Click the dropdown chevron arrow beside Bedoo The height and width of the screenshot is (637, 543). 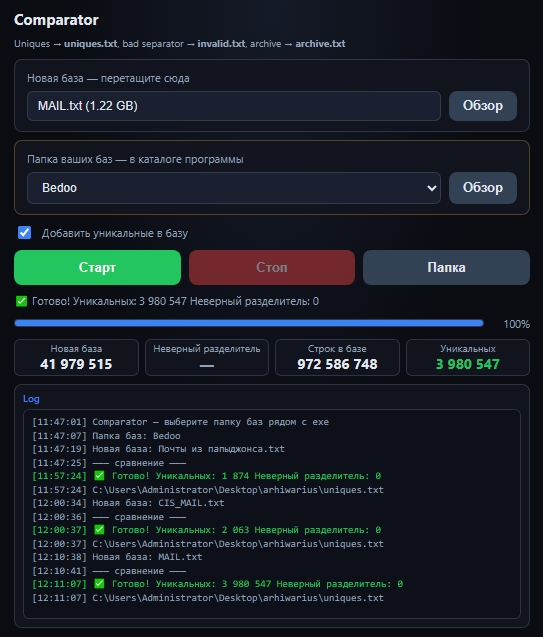click(431, 188)
